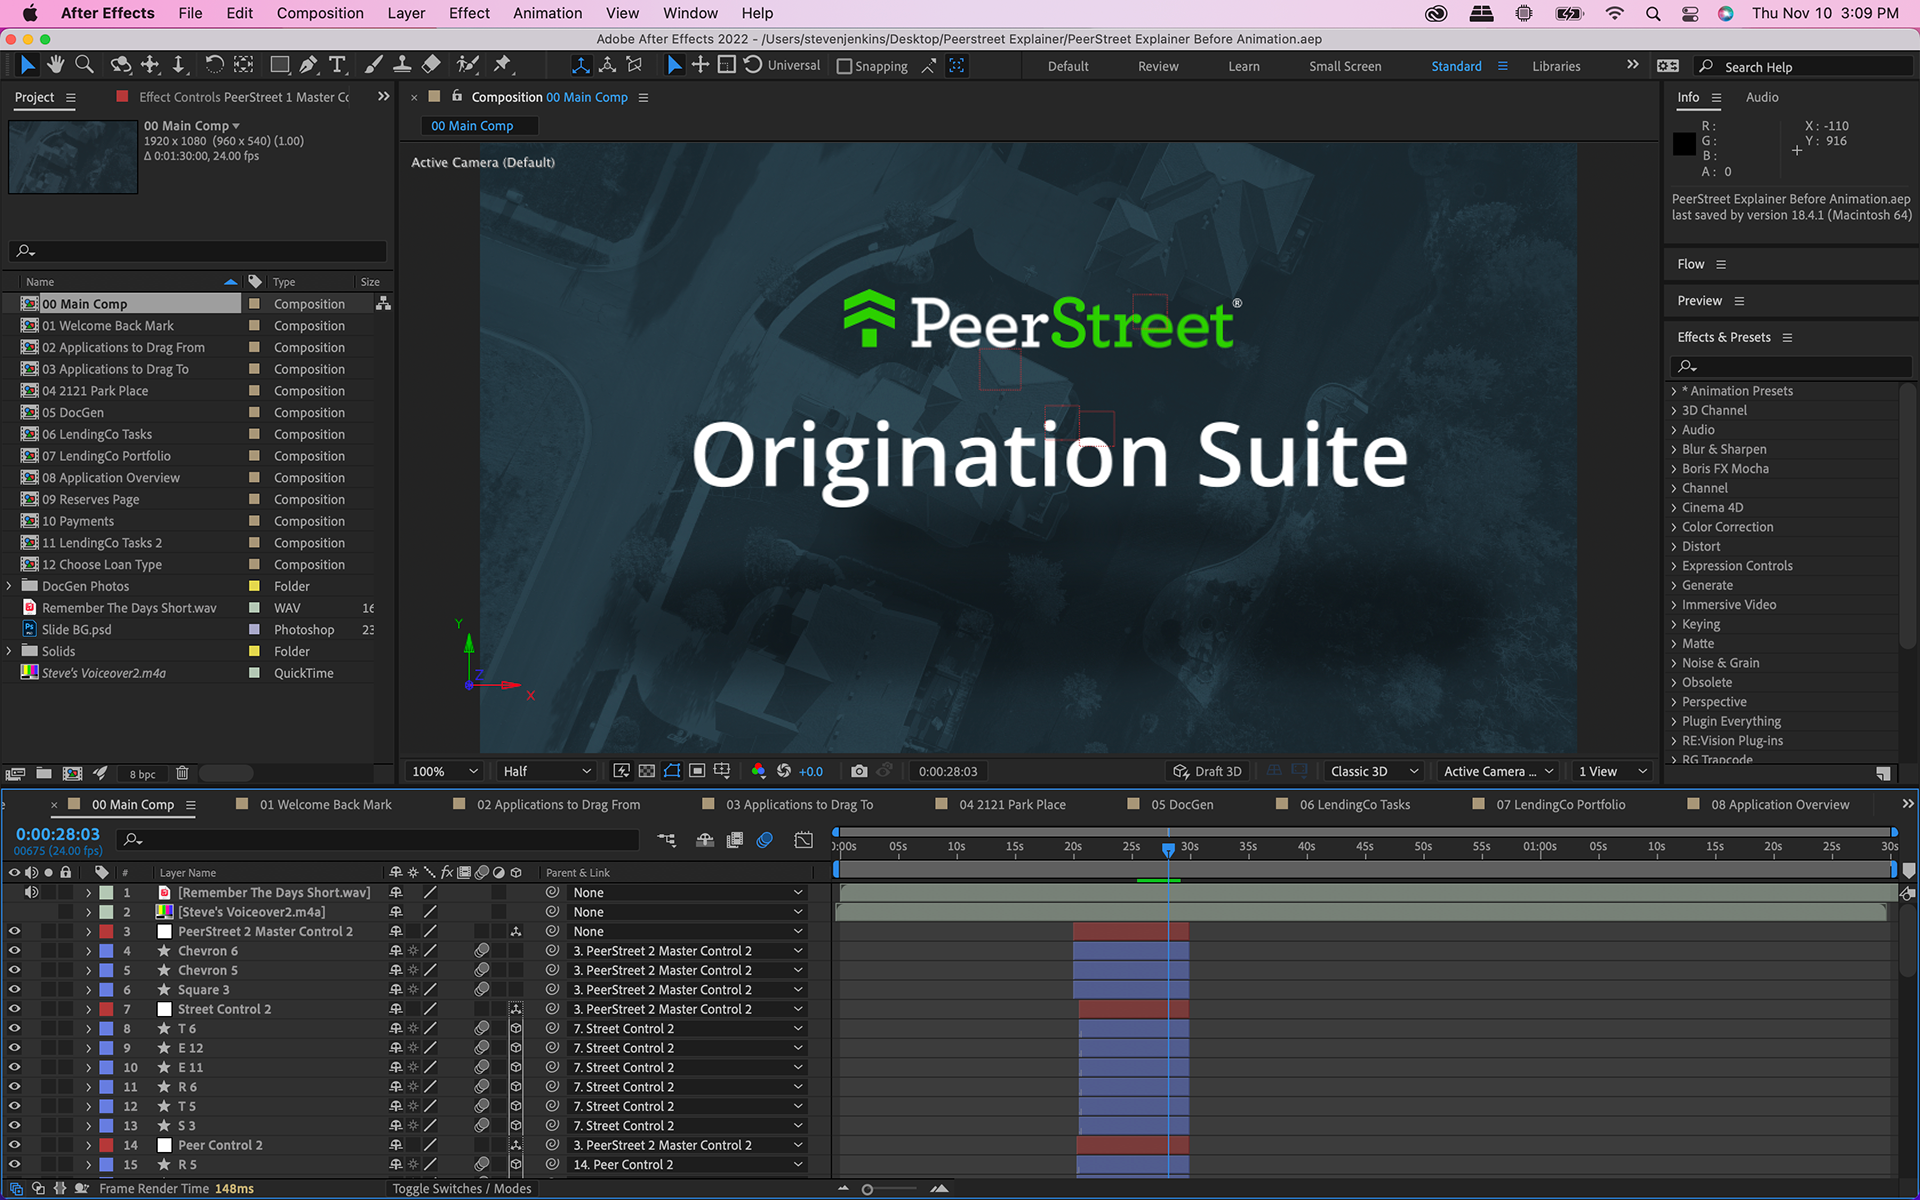Toggle the Transparency Grid icon
This screenshot has width=1920, height=1200.
coord(647,771)
